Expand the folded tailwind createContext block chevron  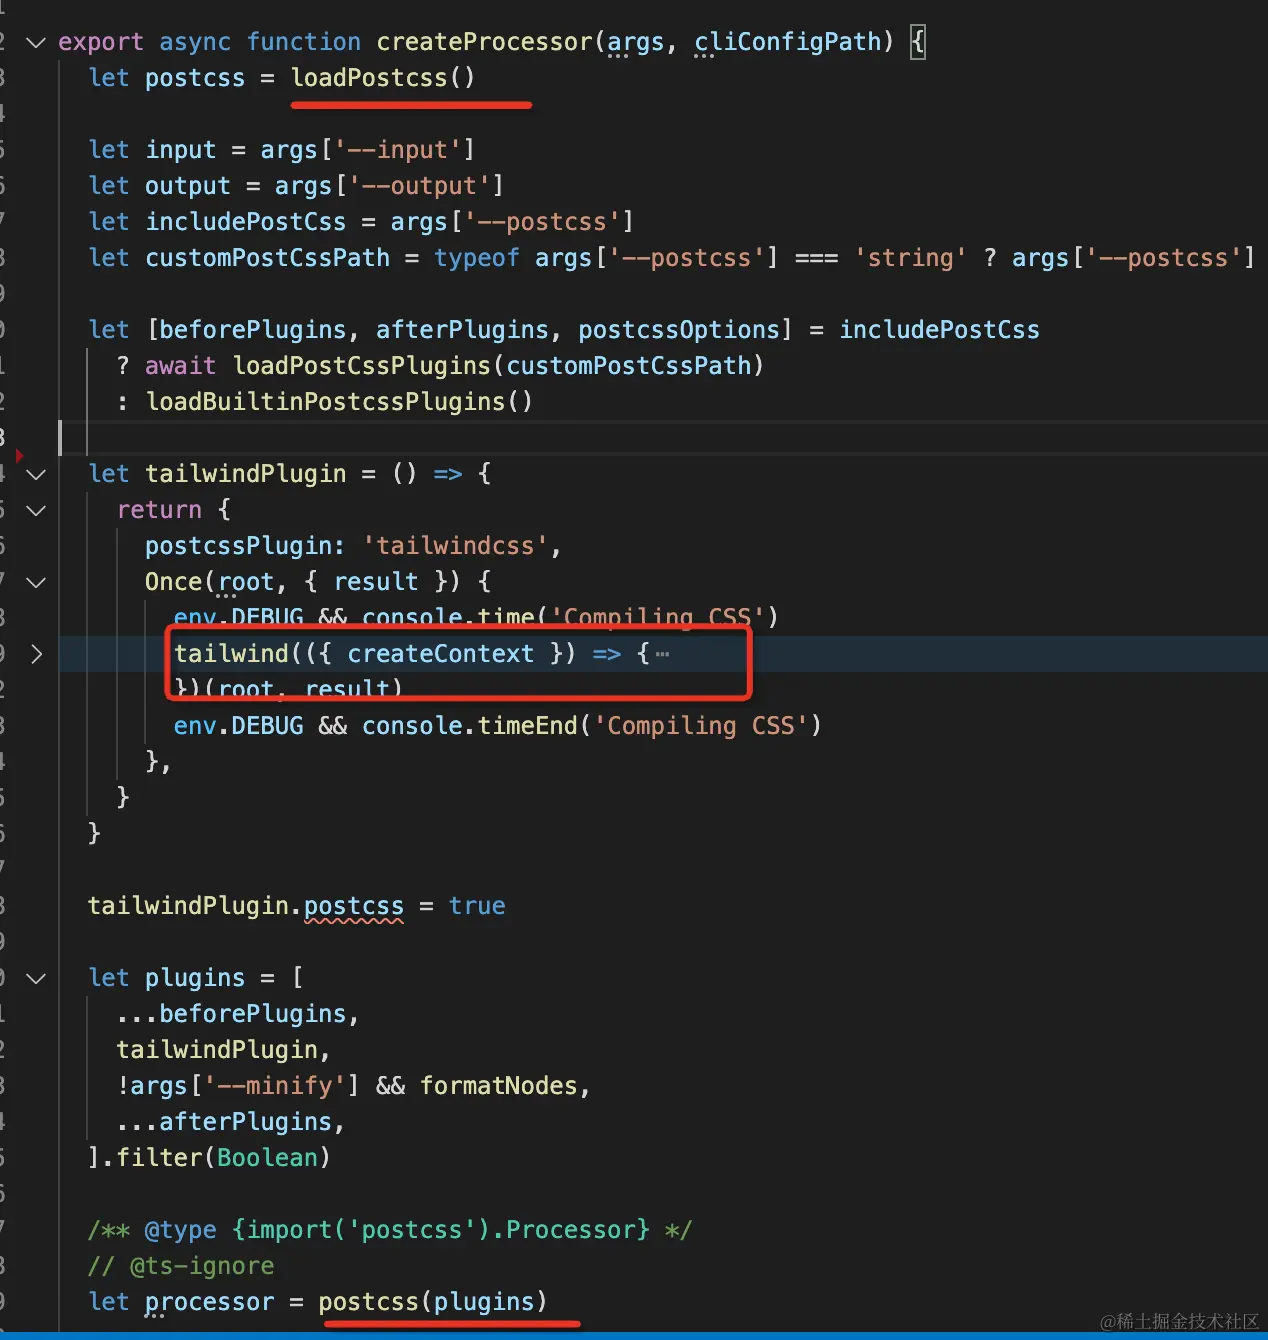[x=36, y=654]
